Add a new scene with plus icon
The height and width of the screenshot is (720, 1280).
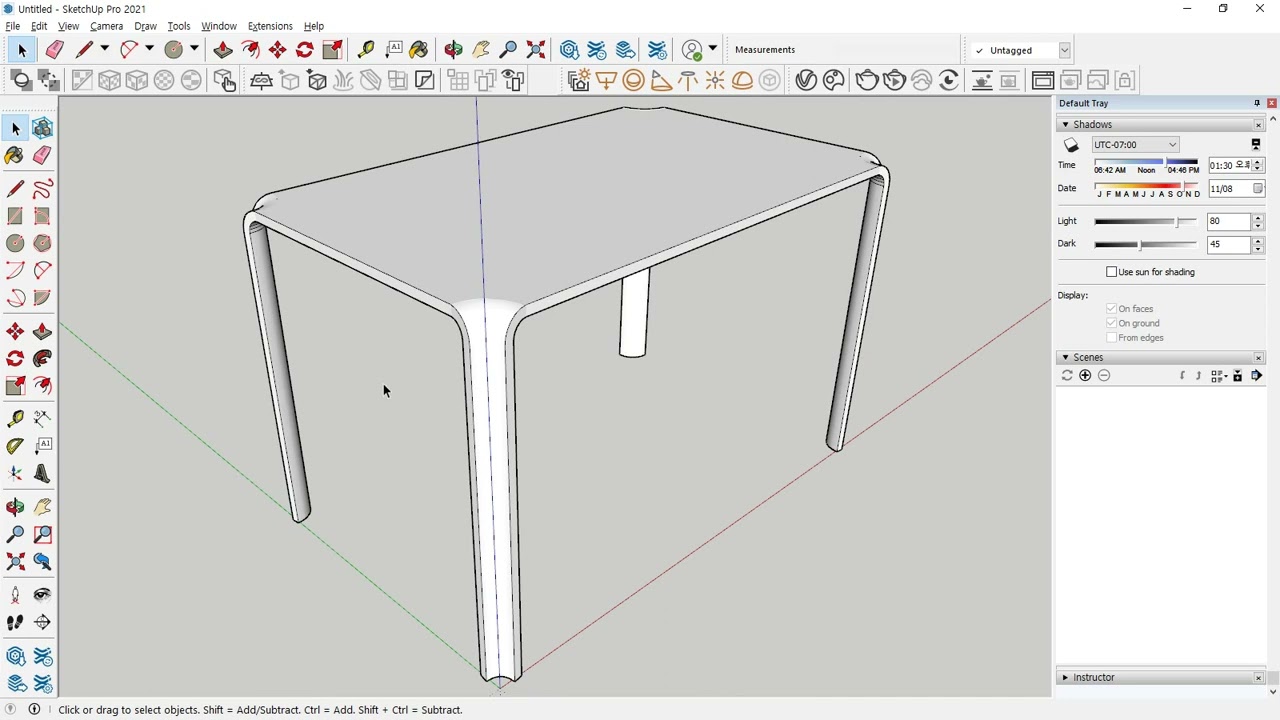click(x=1085, y=376)
